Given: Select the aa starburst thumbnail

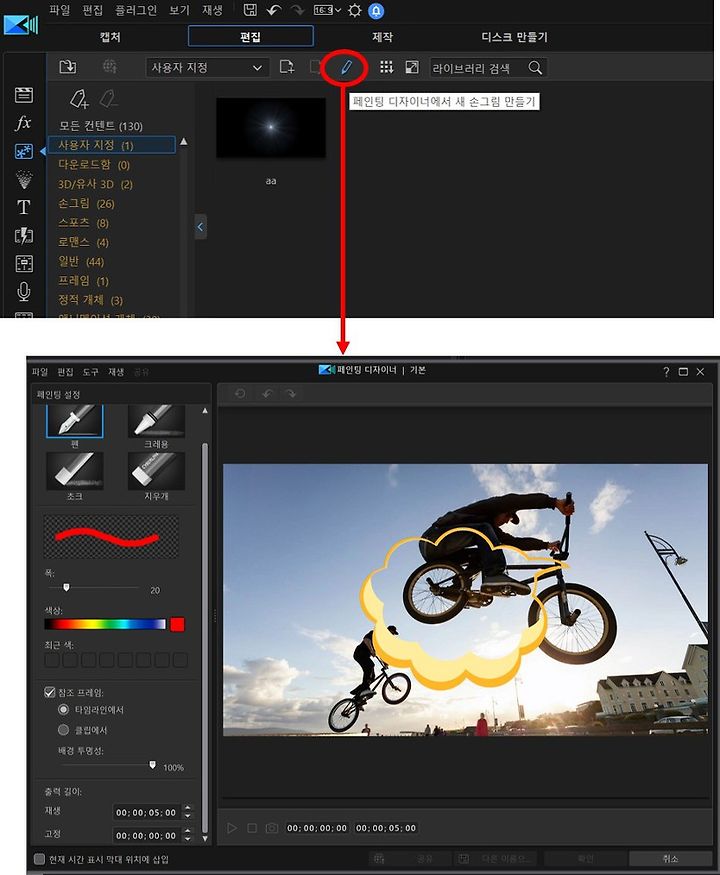Looking at the screenshot, I should click(x=271, y=128).
